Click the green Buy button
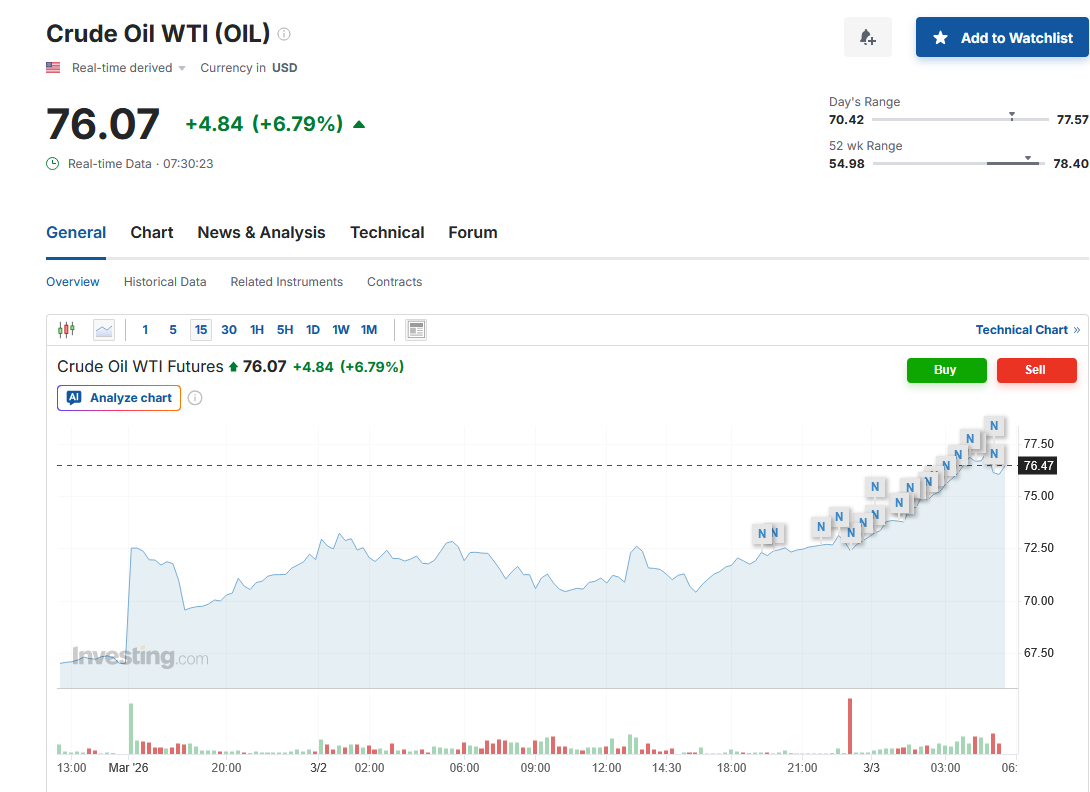 pos(946,370)
